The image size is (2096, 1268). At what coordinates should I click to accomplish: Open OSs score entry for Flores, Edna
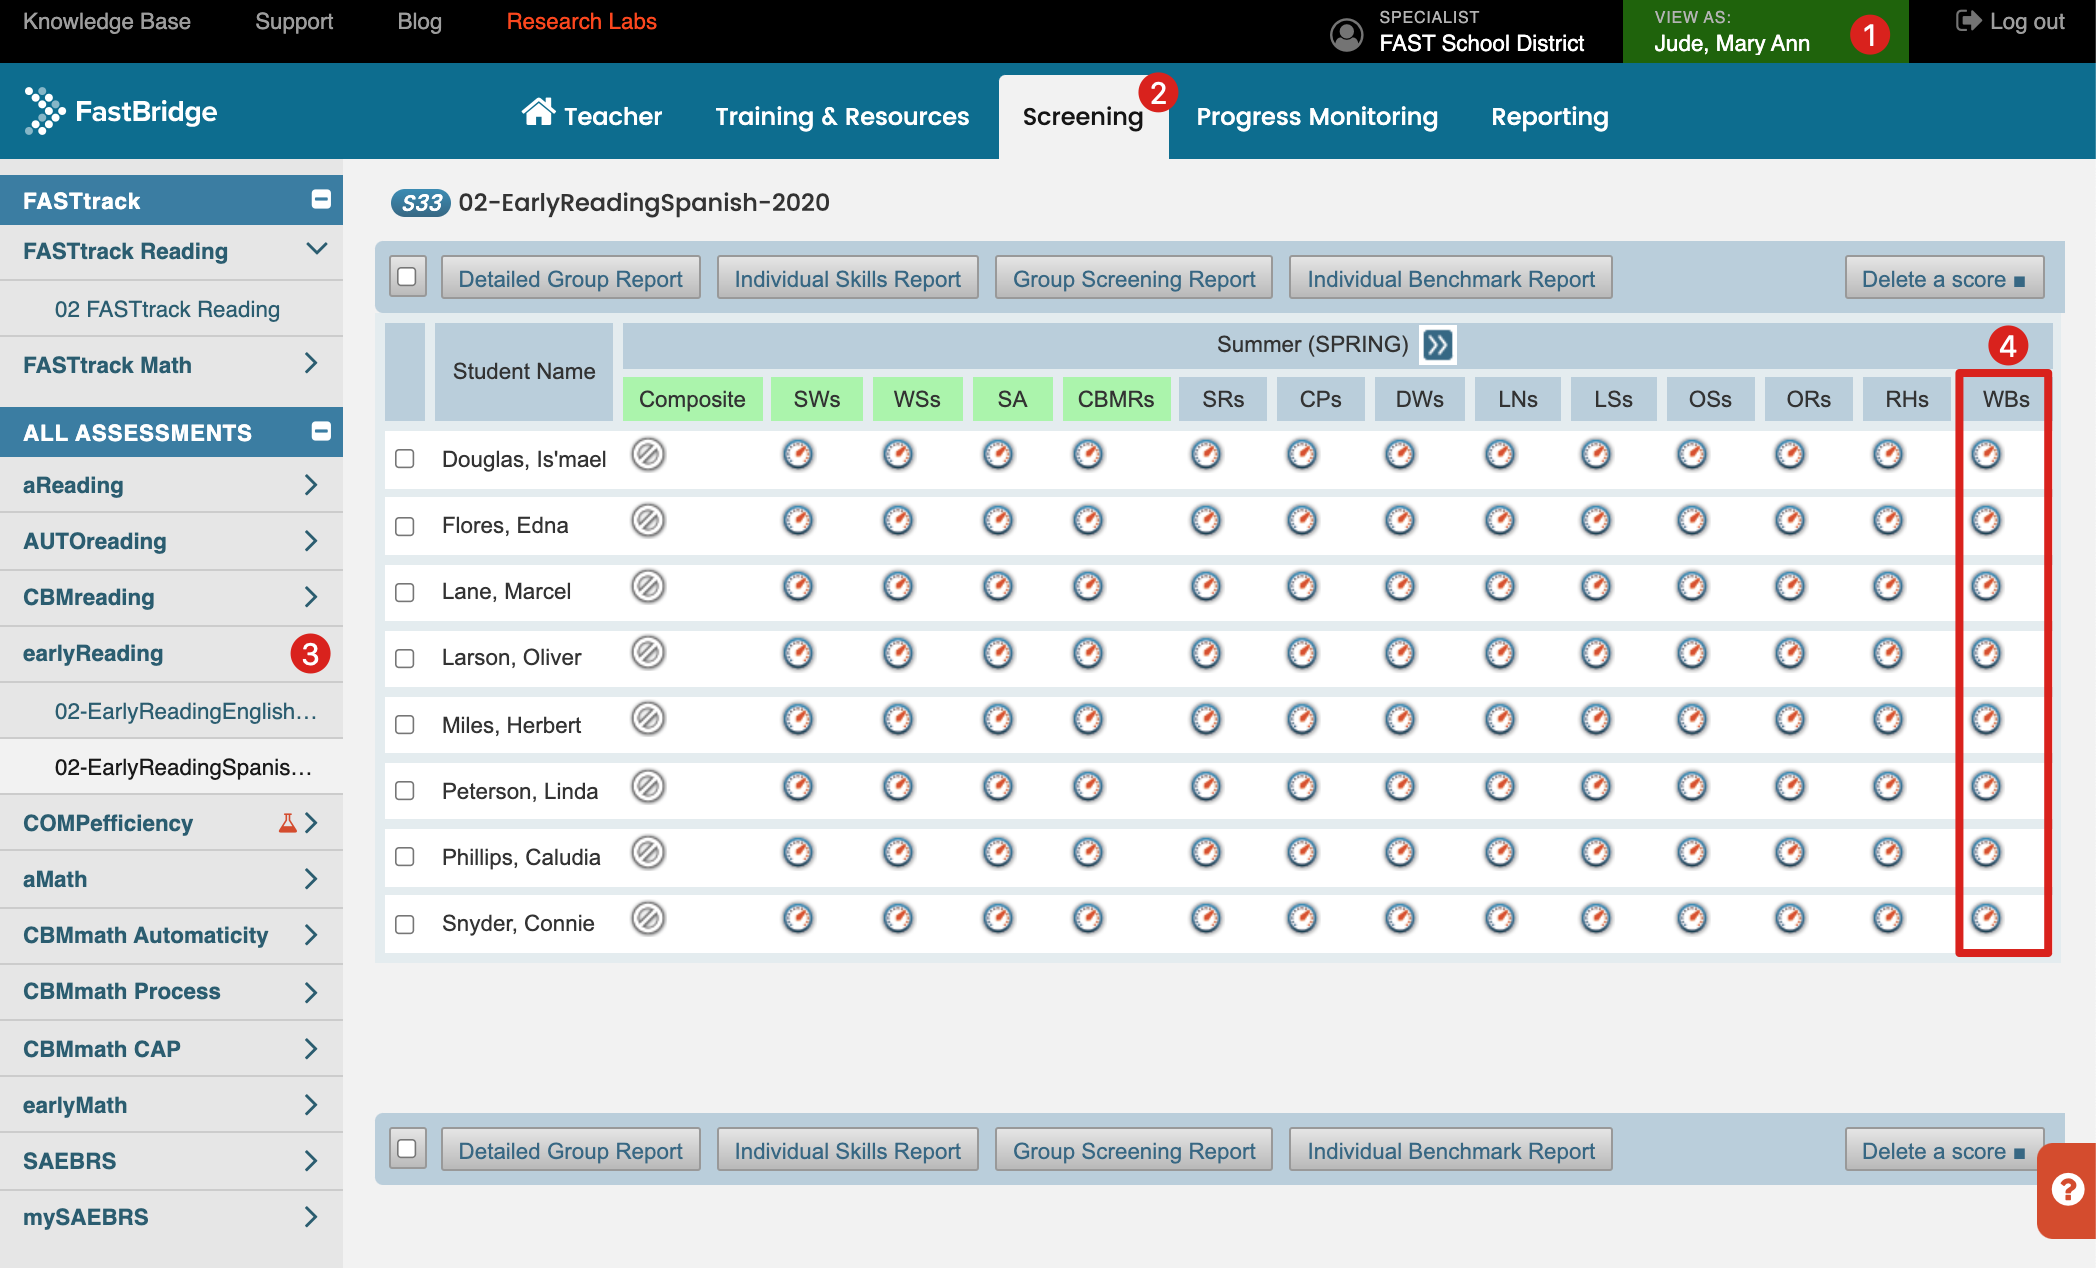tap(1692, 521)
